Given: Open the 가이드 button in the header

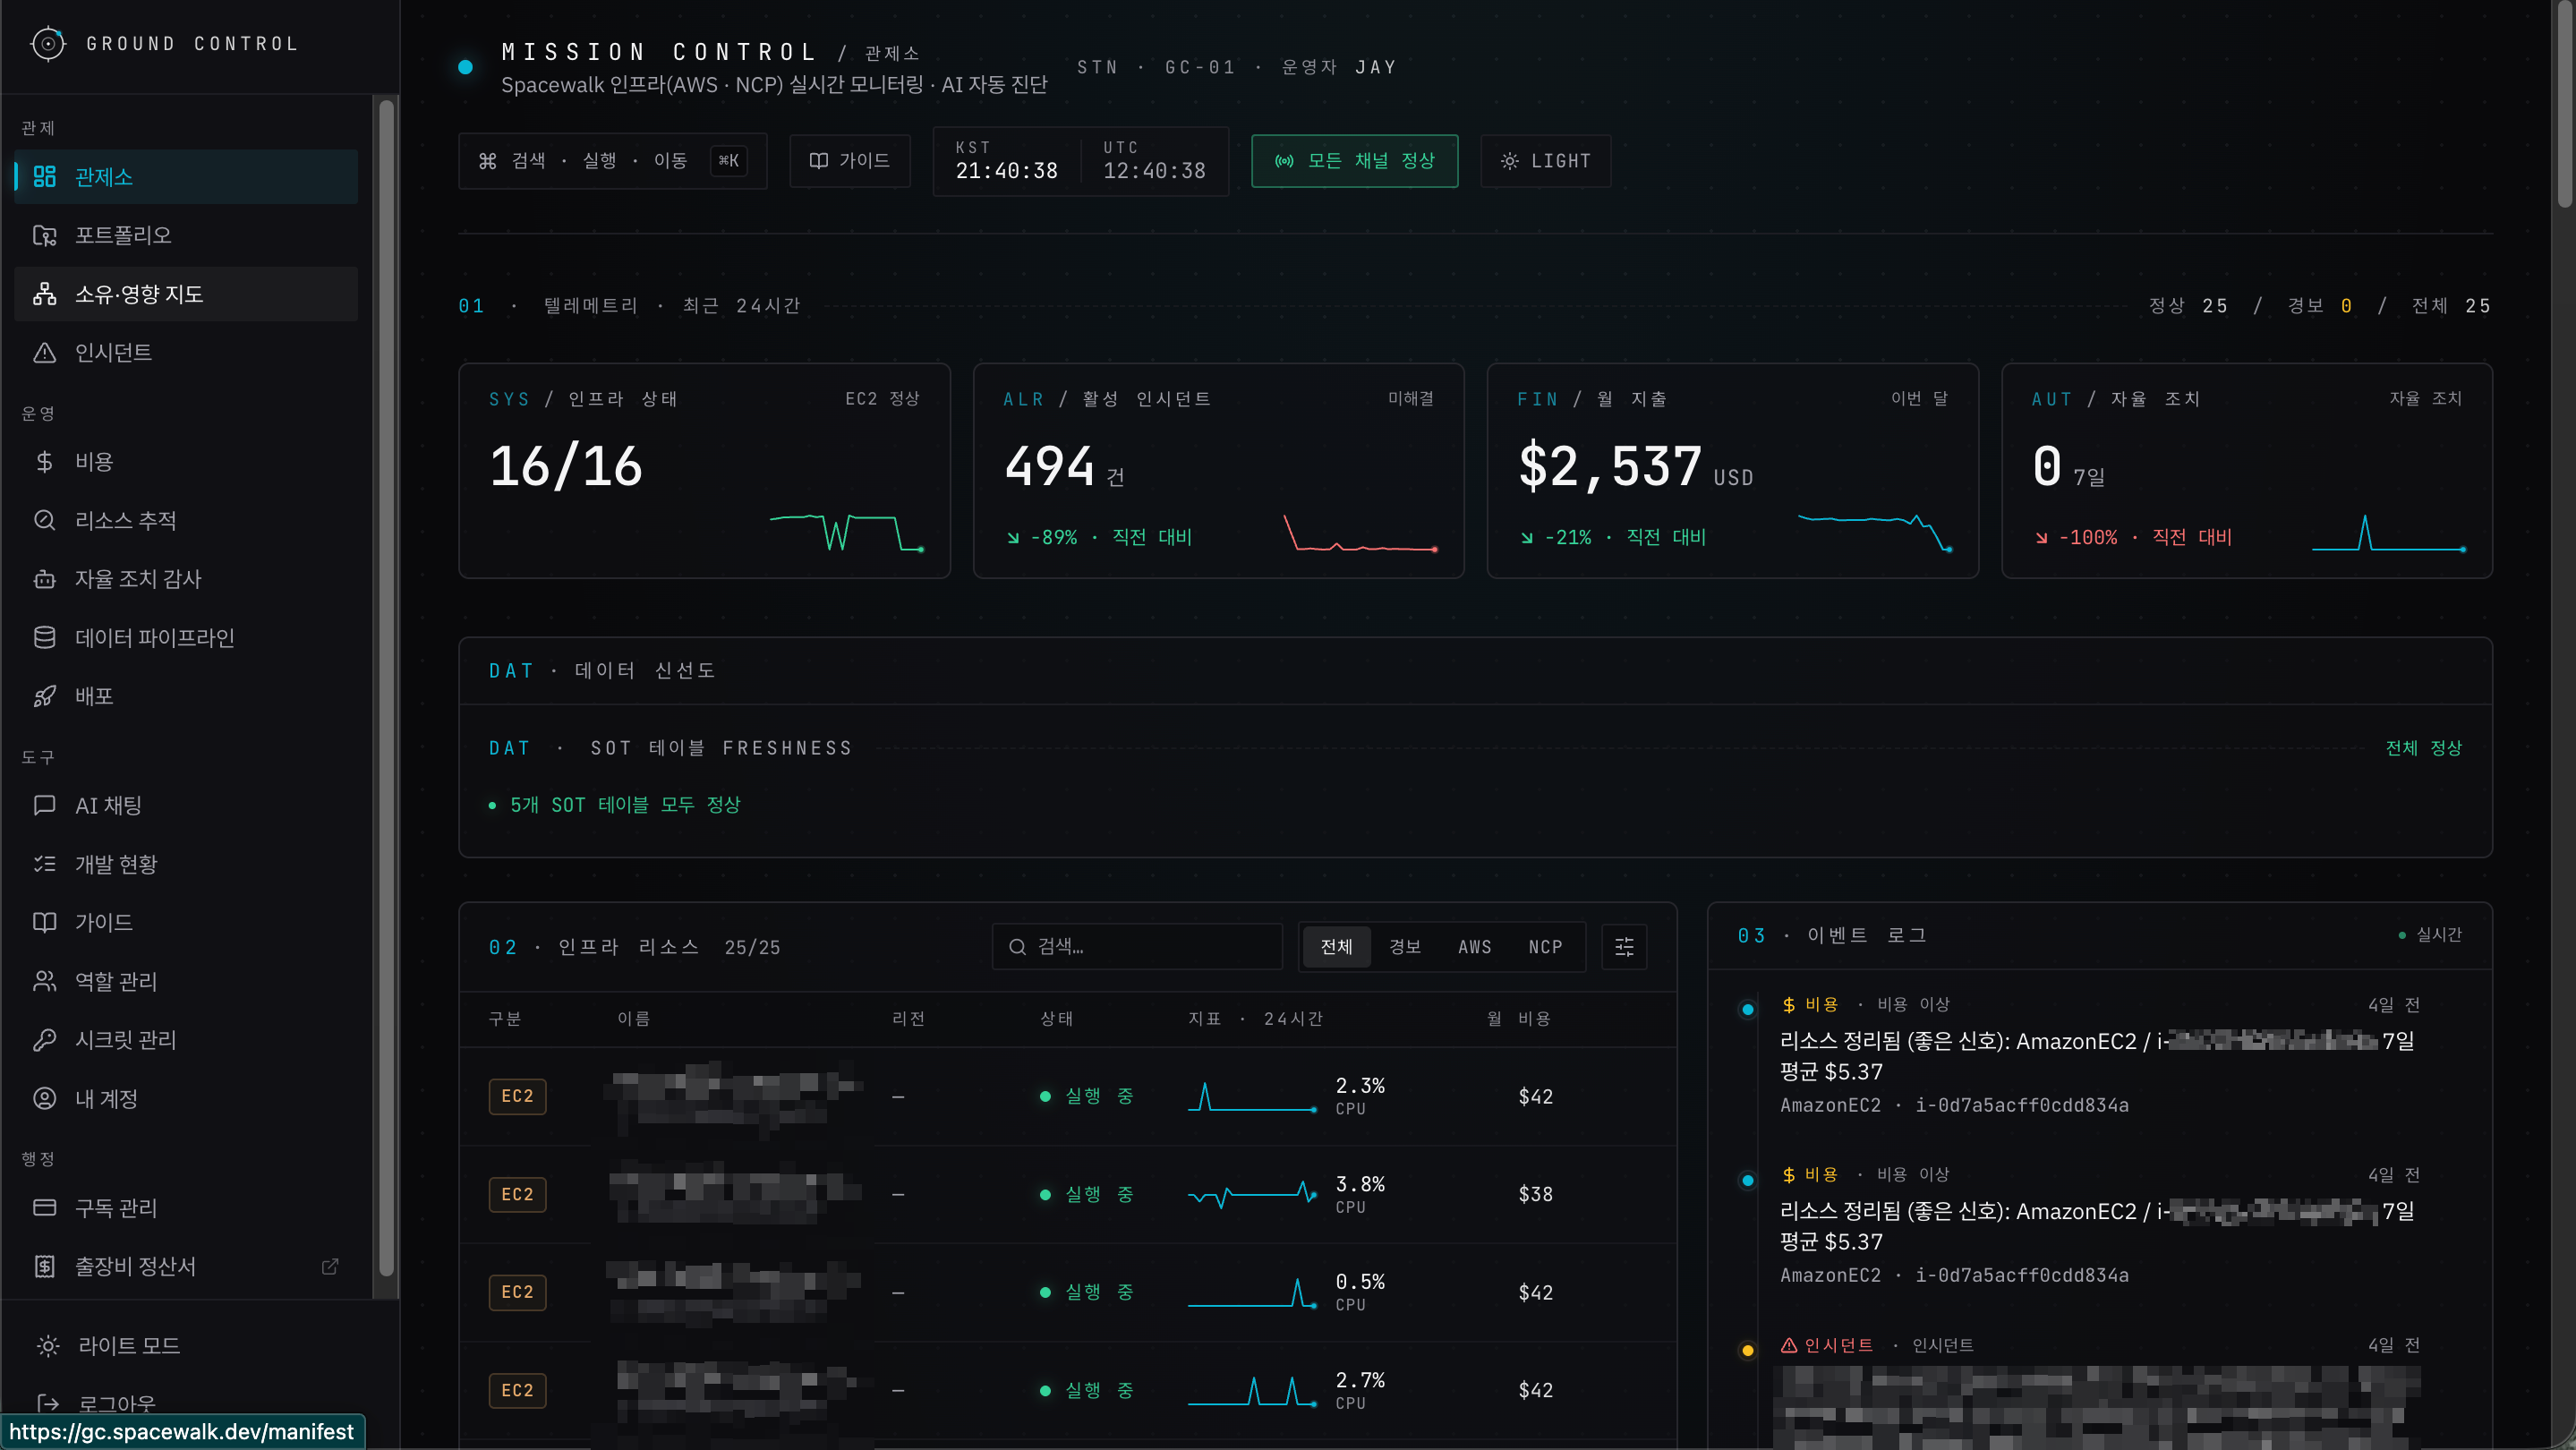Looking at the screenshot, I should 849,161.
